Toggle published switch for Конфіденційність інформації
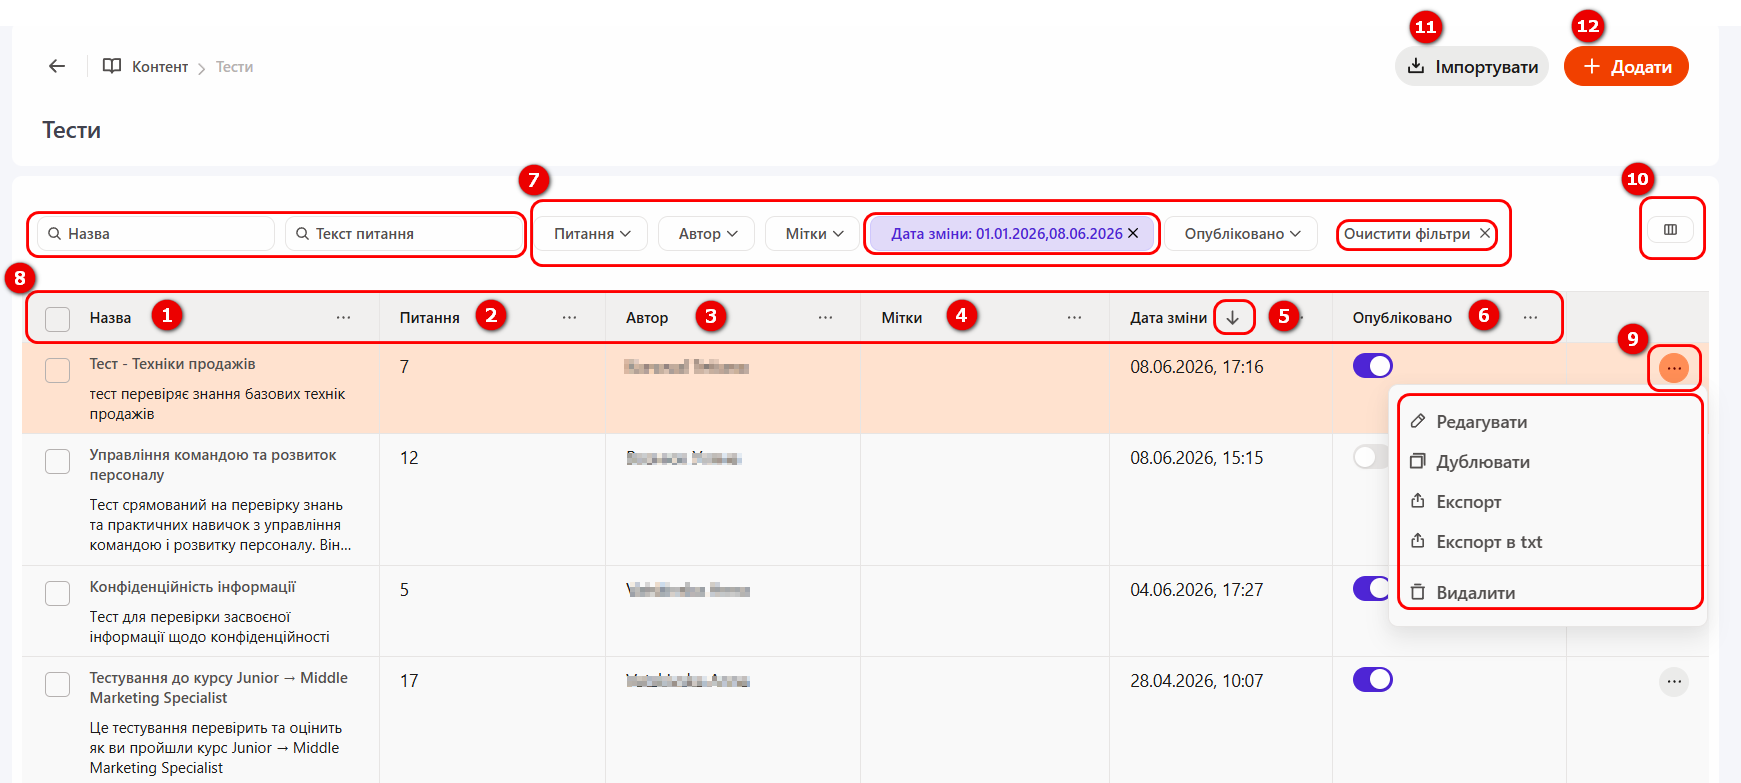 pyautogui.click(x=1371, y=588)
